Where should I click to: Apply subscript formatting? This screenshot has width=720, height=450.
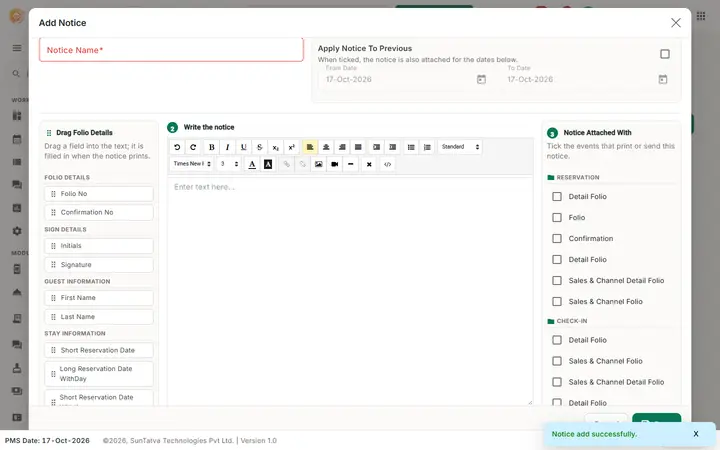tap(276, 147)
